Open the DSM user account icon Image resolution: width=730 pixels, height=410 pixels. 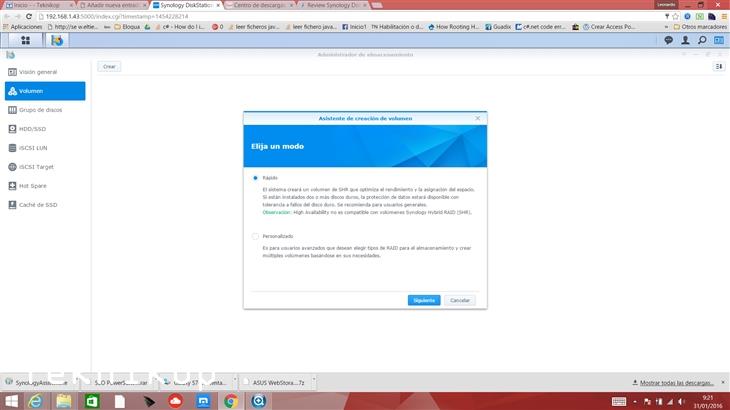[x=685, y=40]
